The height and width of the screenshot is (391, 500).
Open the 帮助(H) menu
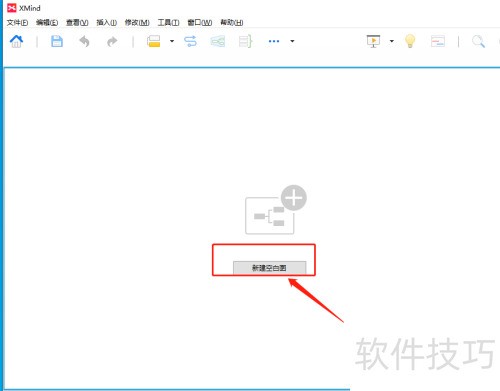pos(232,23)
